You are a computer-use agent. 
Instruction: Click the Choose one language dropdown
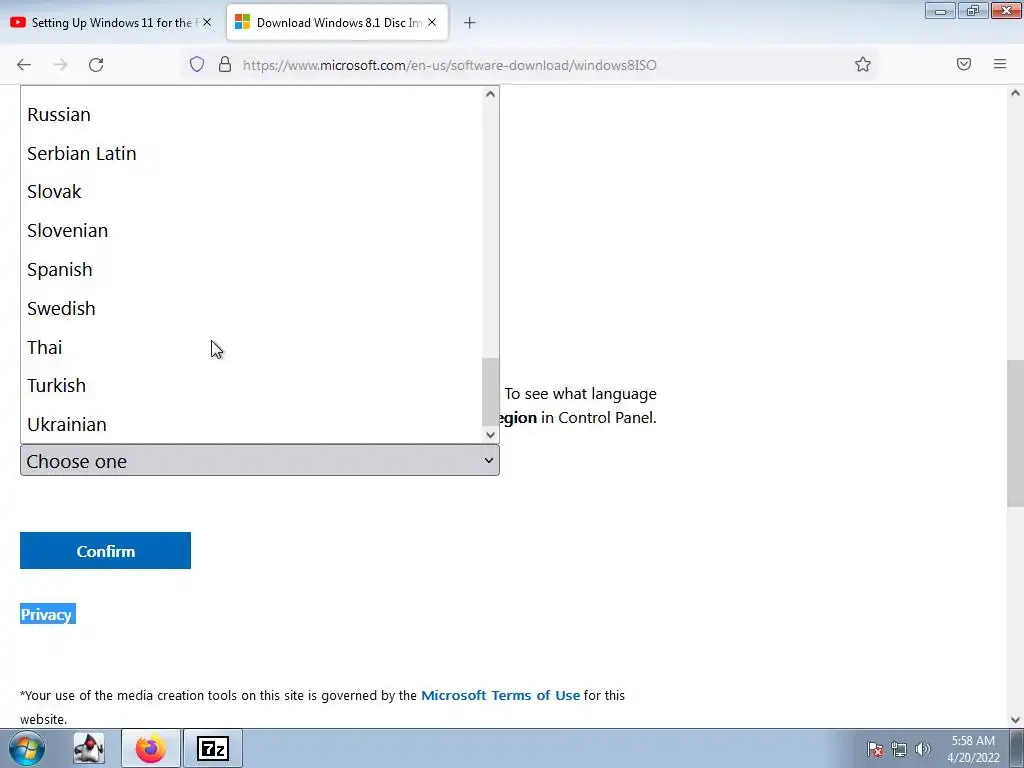pos(260,460)
